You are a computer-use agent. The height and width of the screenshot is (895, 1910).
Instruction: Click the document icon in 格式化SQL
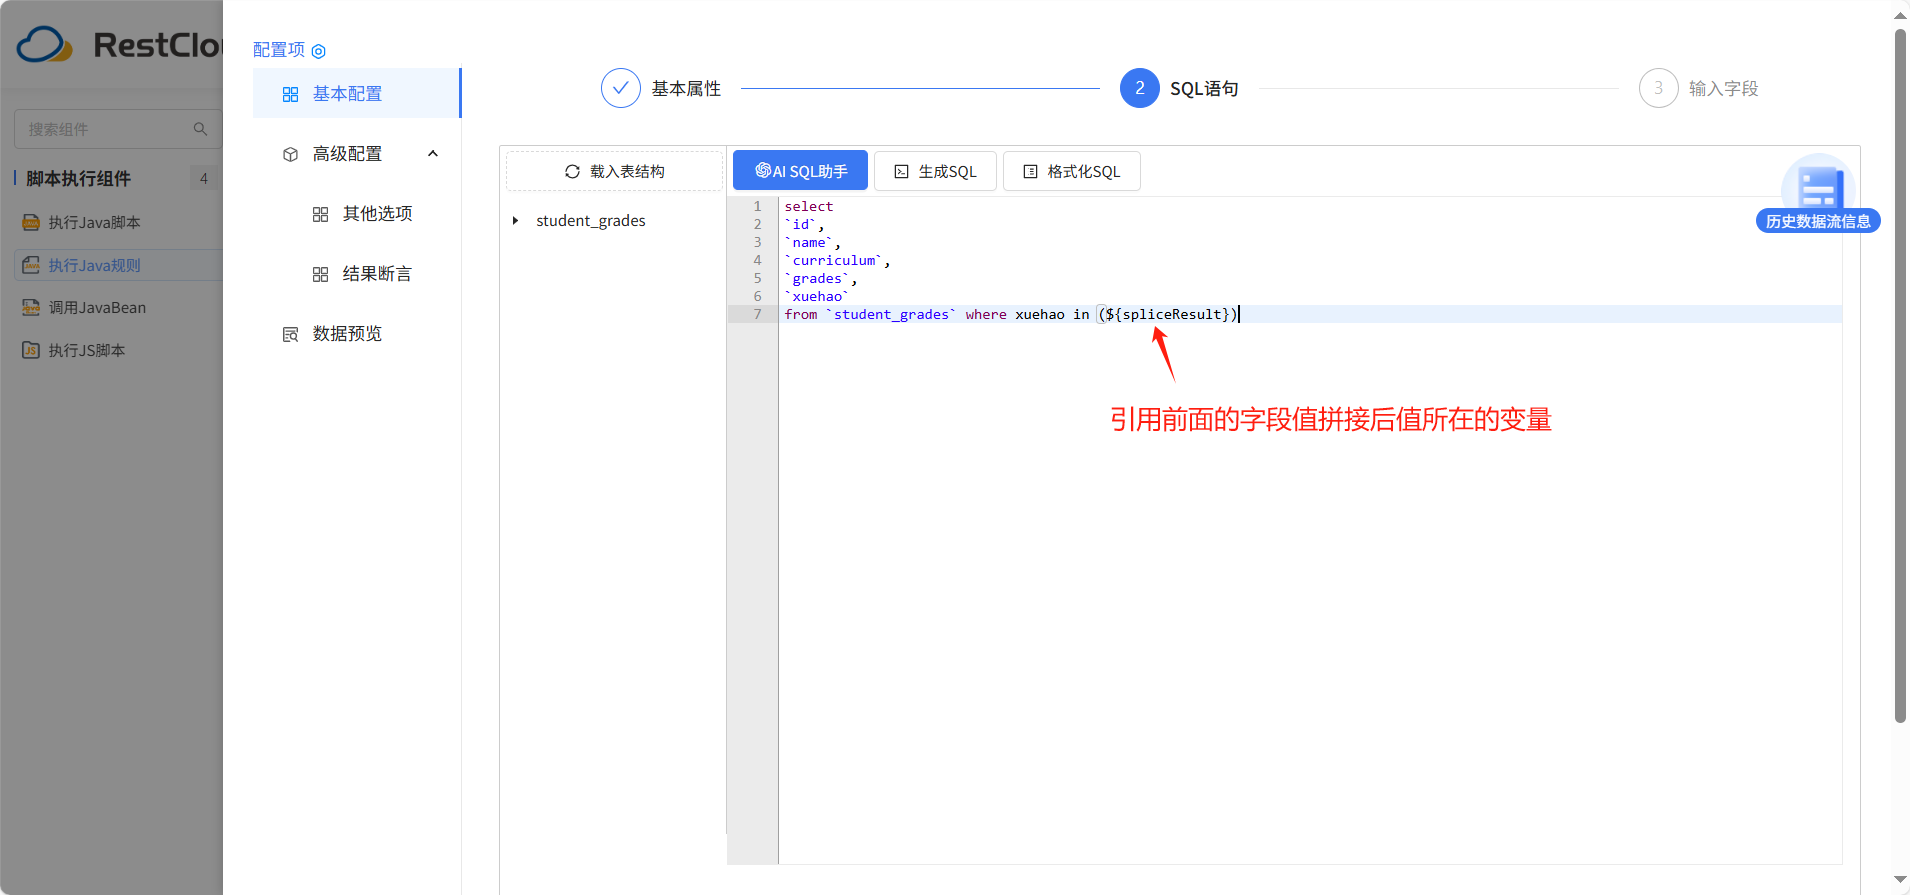point(1030,171)
